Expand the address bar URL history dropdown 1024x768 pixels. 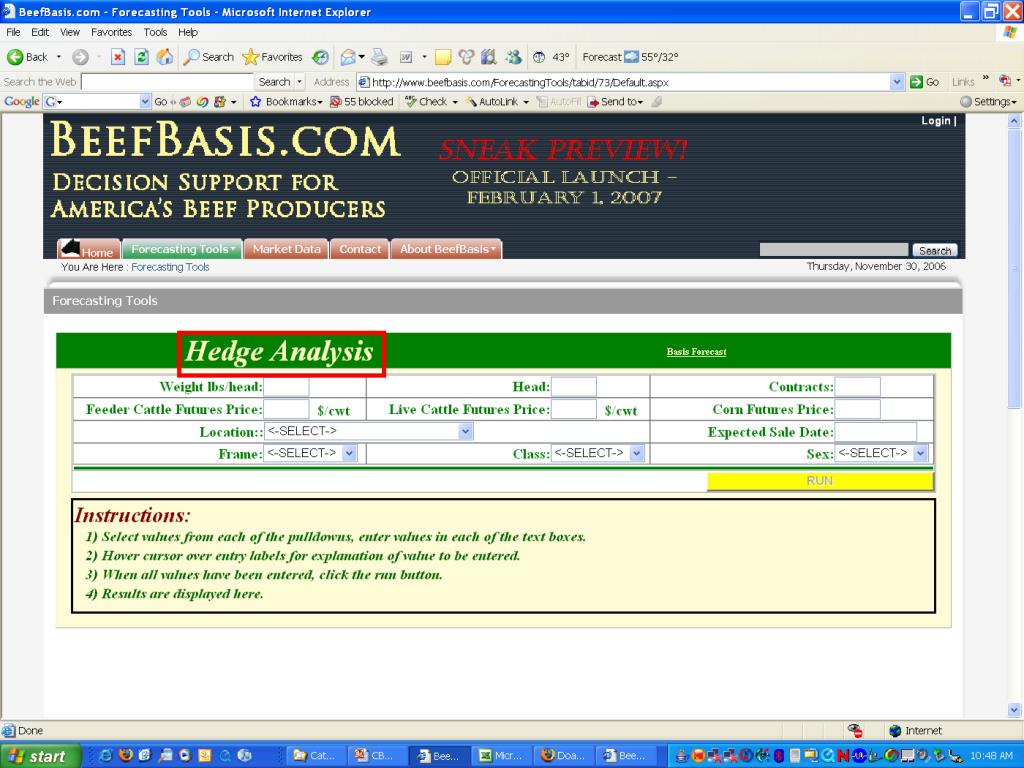pyautogui.click(x=897, y=82)
